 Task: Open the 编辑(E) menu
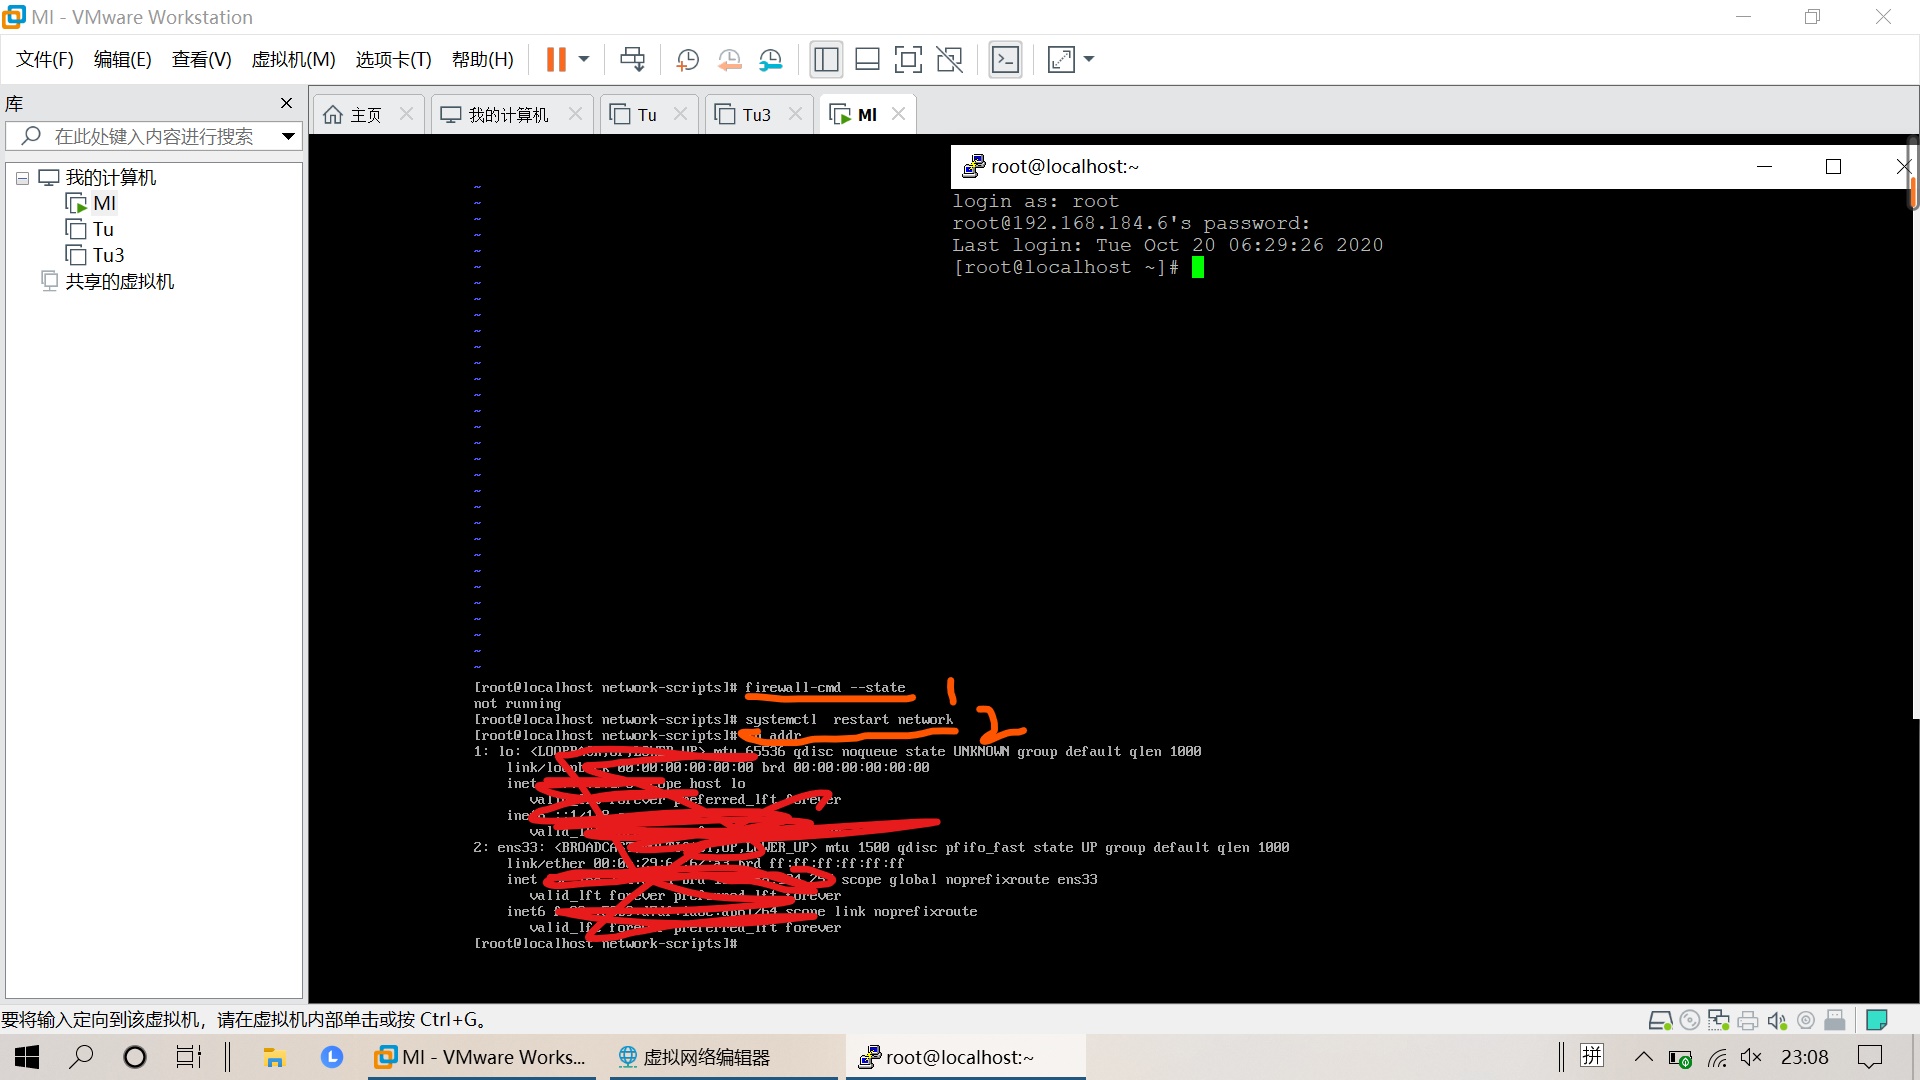(122, 60)
